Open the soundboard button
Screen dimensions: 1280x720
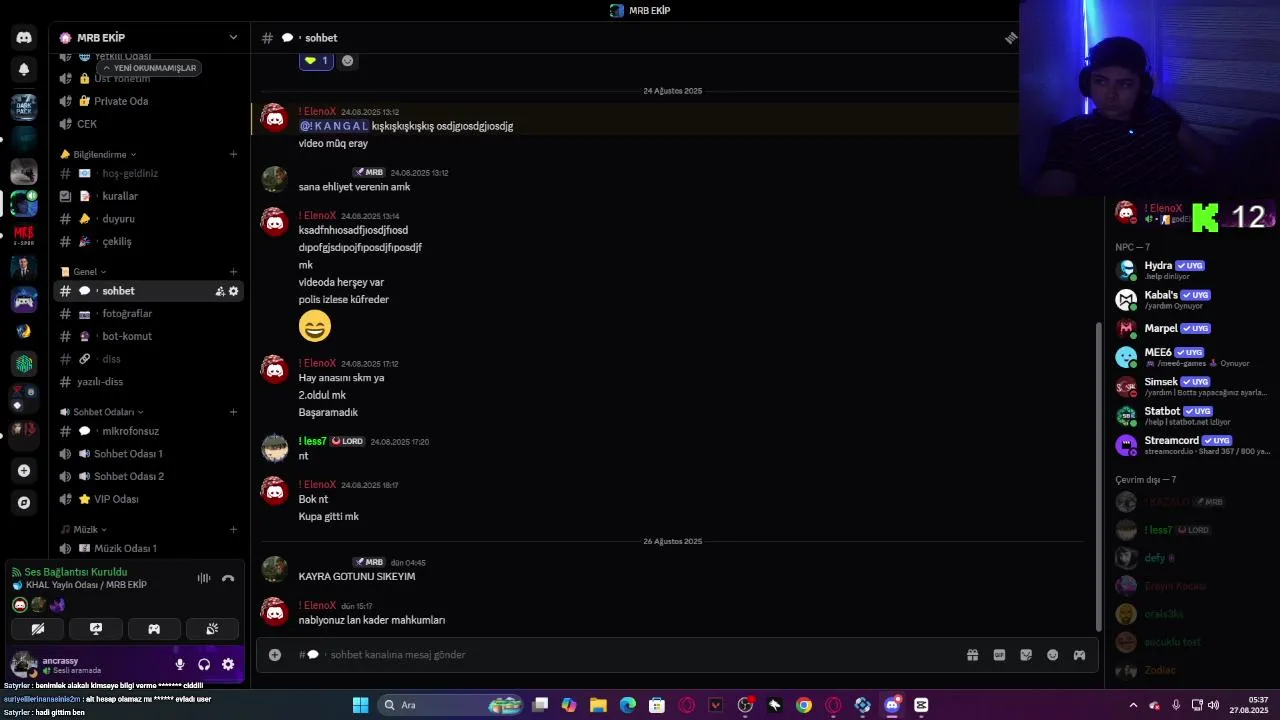[x=212, y=629]
